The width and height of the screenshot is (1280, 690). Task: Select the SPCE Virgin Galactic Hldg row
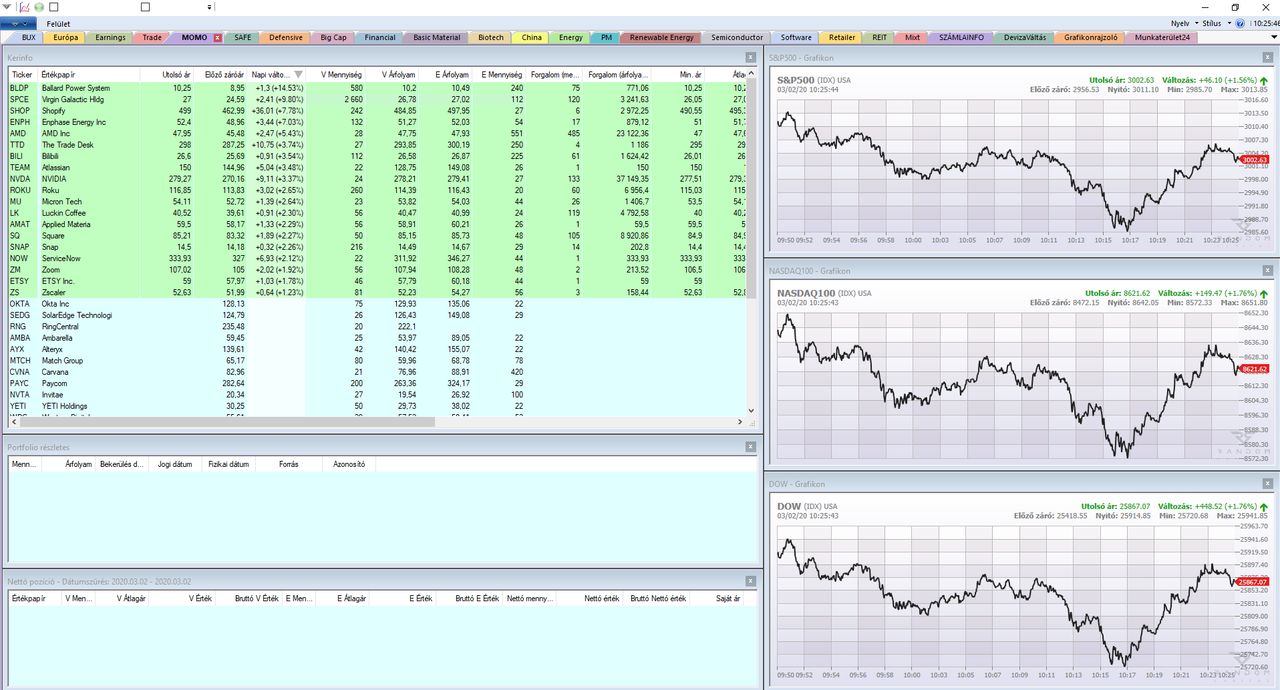(x=378, y=100)
